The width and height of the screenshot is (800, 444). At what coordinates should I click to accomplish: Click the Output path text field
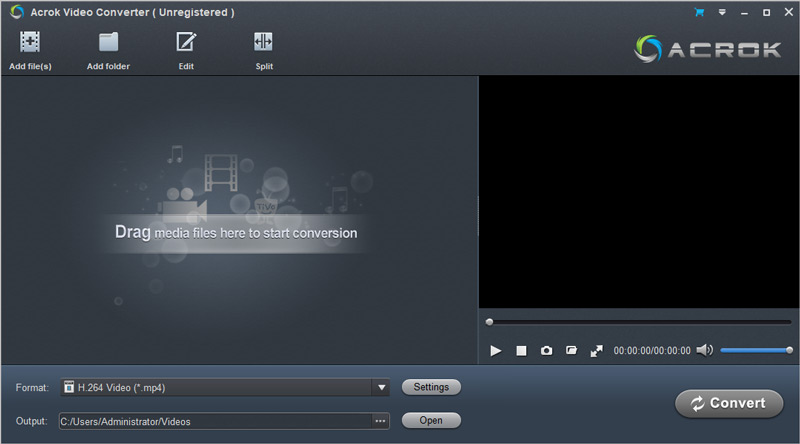coord(214,421)
